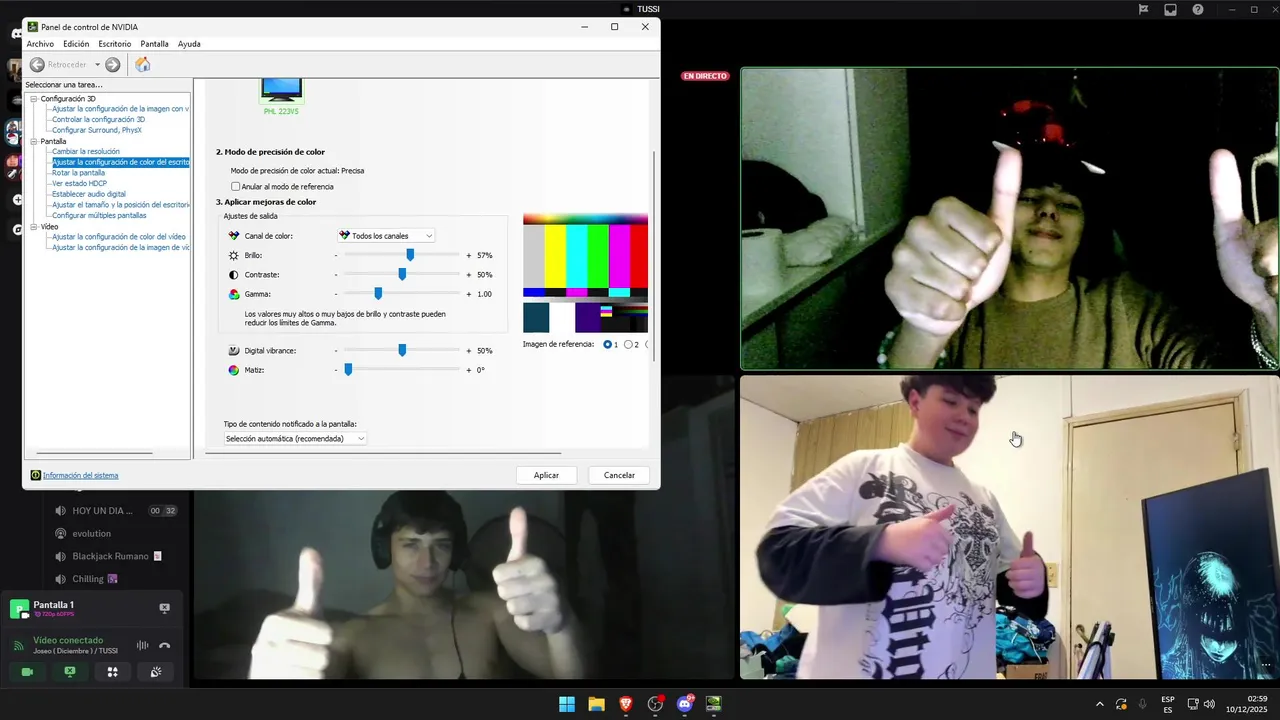Click the Retroceder back arrow icon

(x=37, y=65)
